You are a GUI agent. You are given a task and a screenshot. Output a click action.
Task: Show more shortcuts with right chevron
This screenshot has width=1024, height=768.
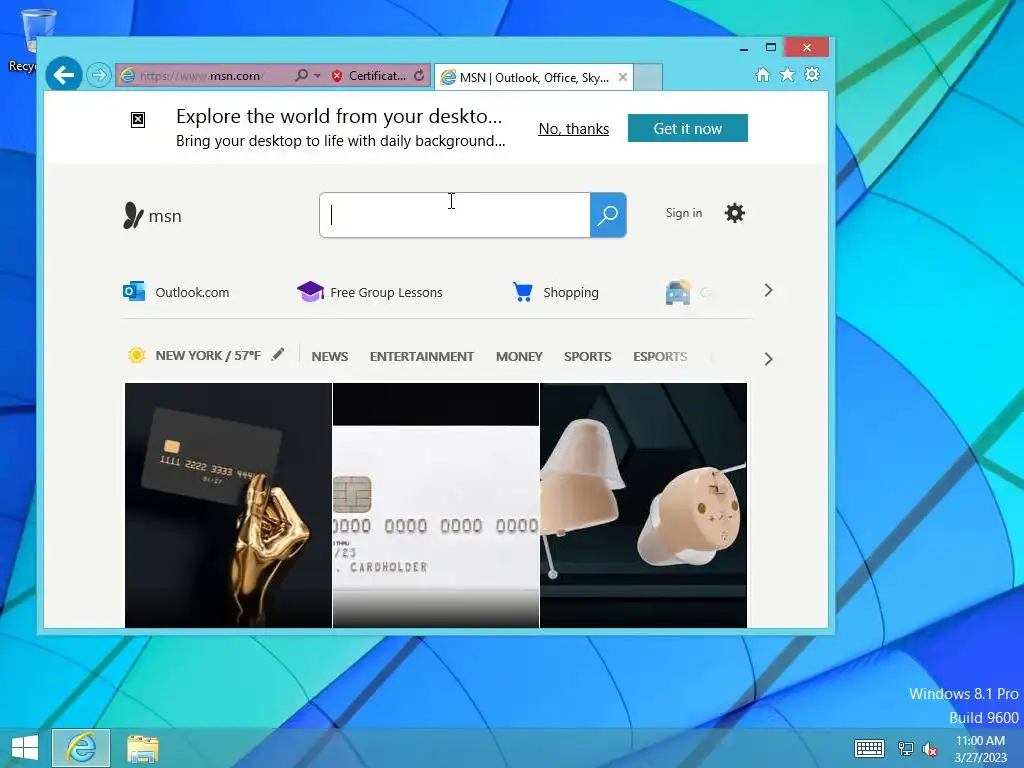[x=768, y=291]
